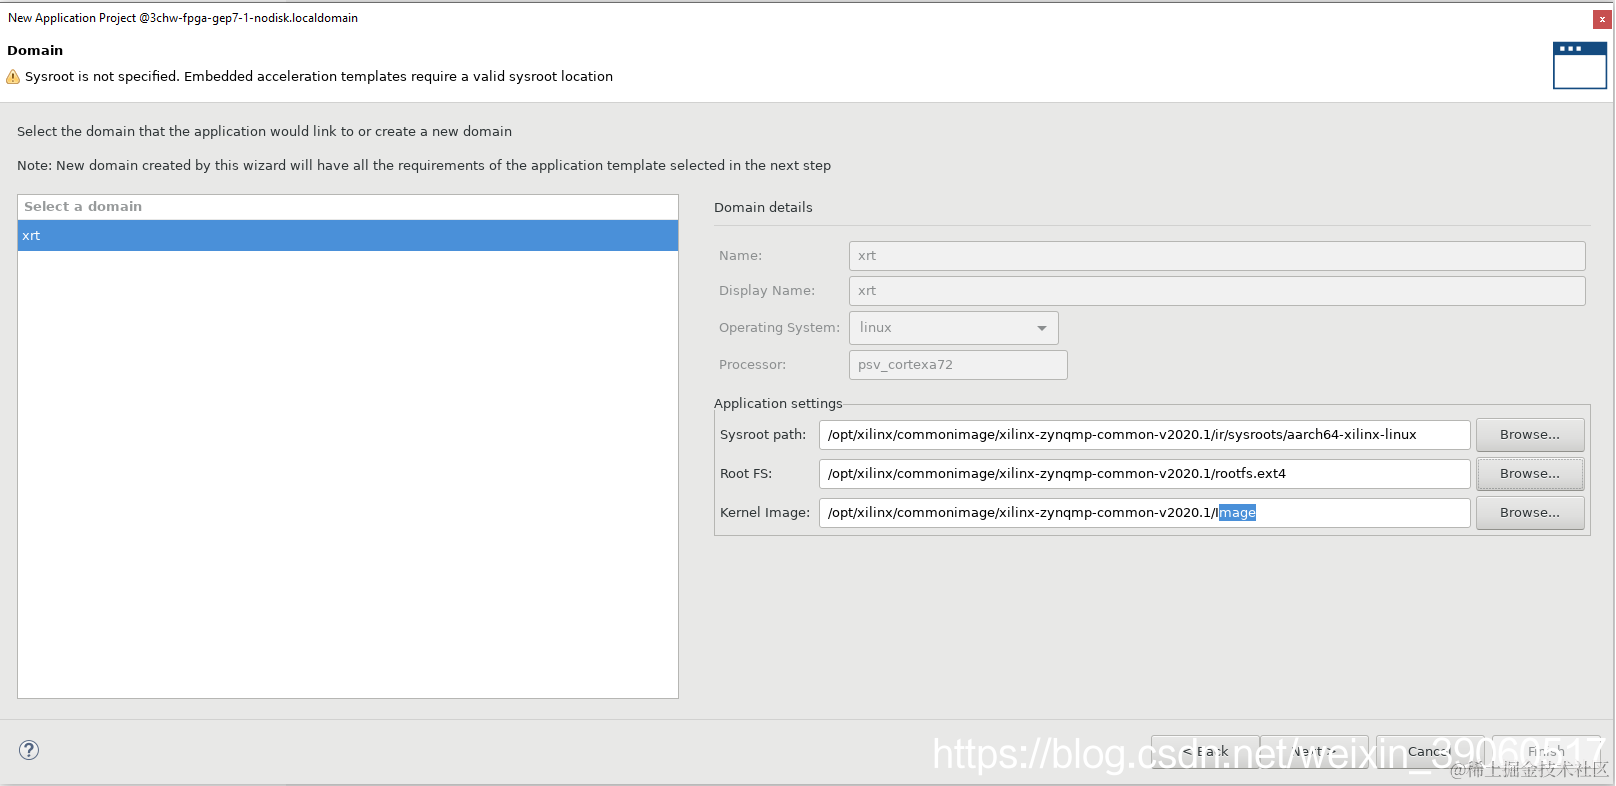
Task: Click the Display Name field
Action: pos(1217,291)
